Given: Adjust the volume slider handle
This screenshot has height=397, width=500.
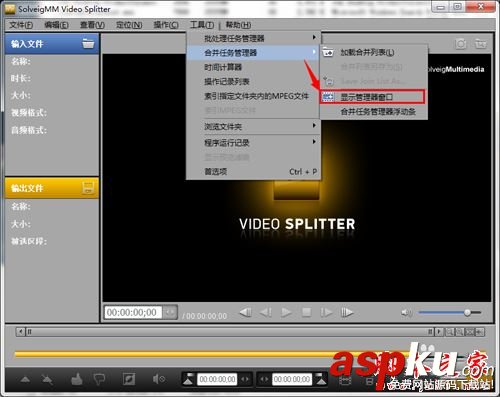Looking at the screenshot, I should (x=467, y=313).
